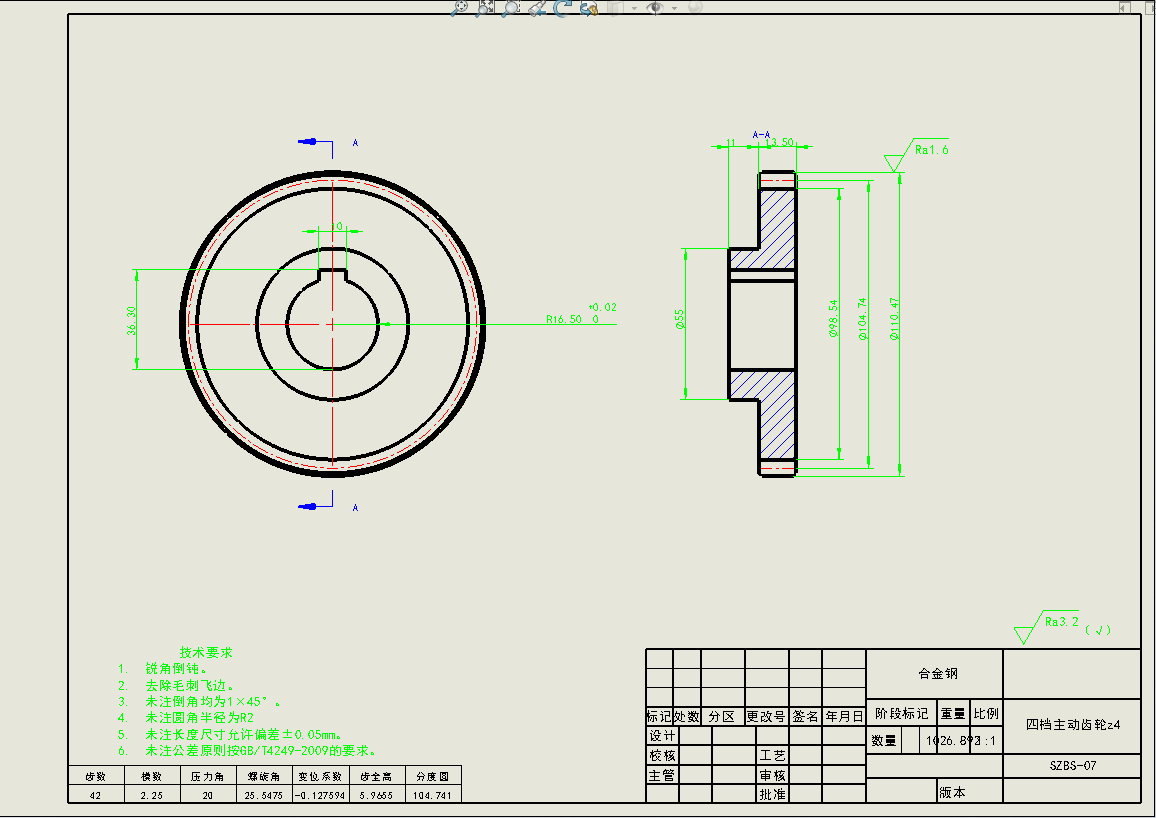Select the 技术要求 notes heading

206,652
